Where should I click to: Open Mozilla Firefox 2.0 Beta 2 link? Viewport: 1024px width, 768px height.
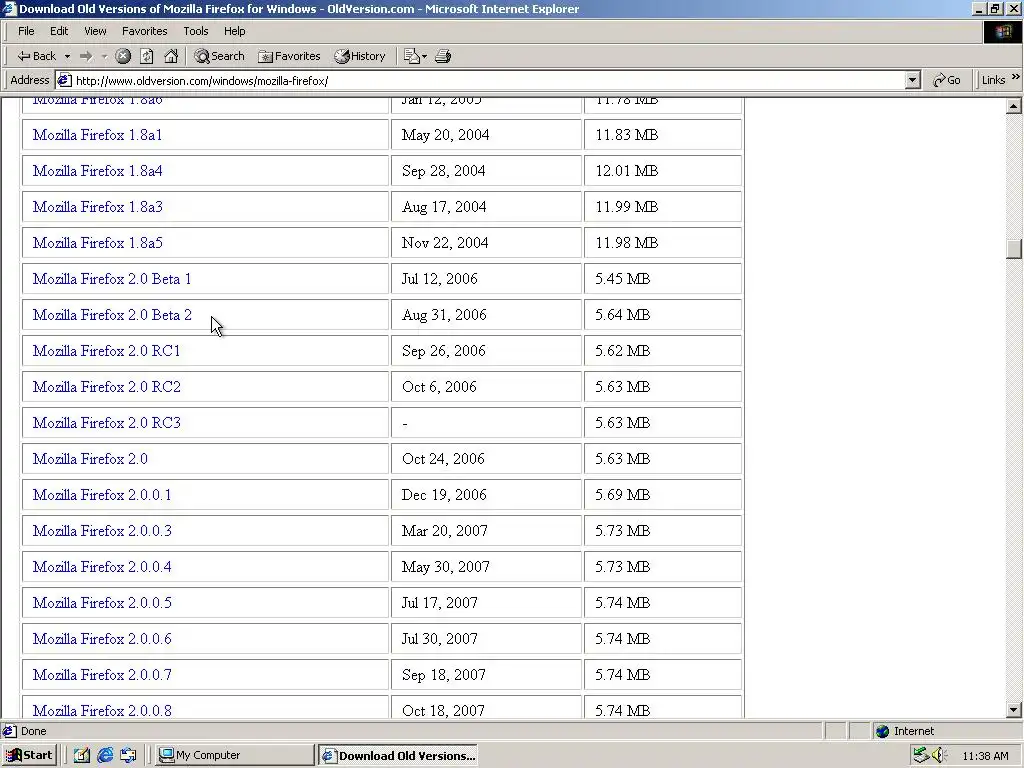(x=112, y=315)
